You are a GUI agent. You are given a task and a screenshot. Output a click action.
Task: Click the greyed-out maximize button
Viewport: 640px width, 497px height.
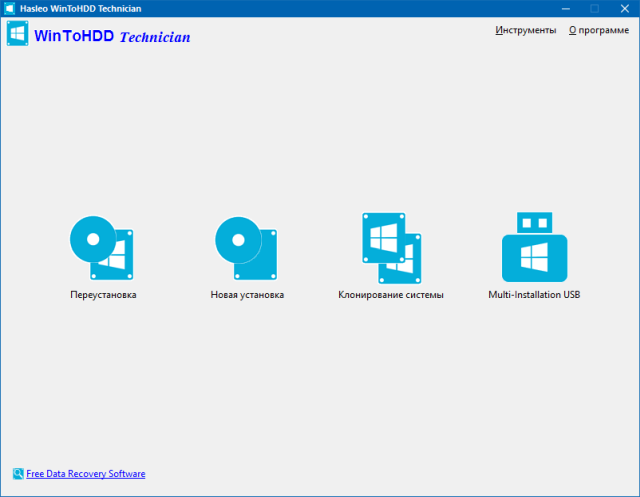coord(594,8)
